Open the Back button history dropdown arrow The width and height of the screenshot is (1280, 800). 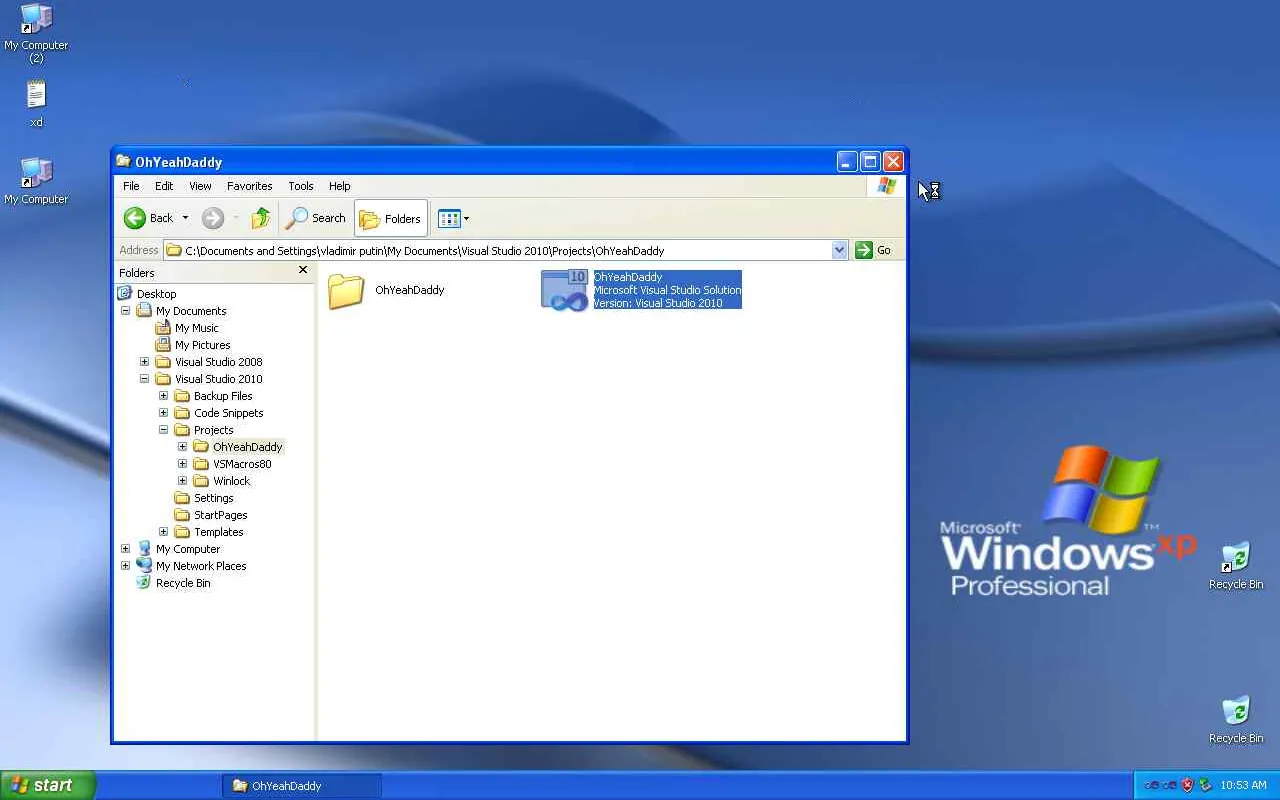[185, 218]
